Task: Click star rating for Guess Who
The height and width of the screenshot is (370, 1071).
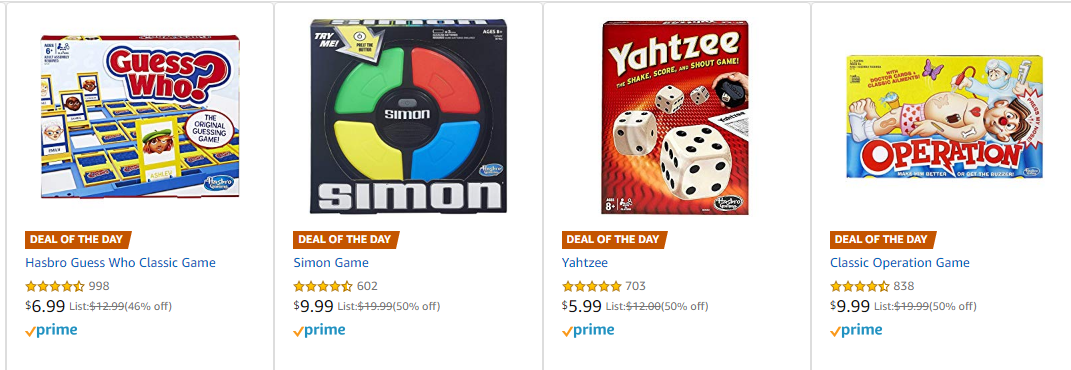Action: [55, 286]
